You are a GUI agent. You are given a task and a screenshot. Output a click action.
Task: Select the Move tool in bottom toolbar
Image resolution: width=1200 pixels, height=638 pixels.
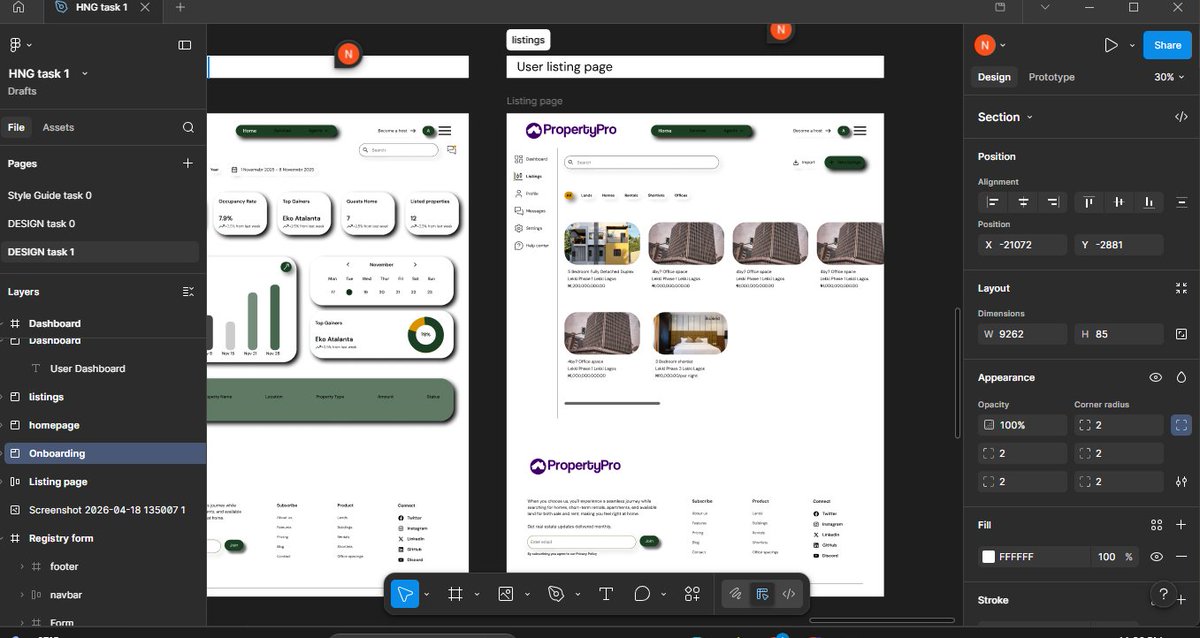(405, 594)
